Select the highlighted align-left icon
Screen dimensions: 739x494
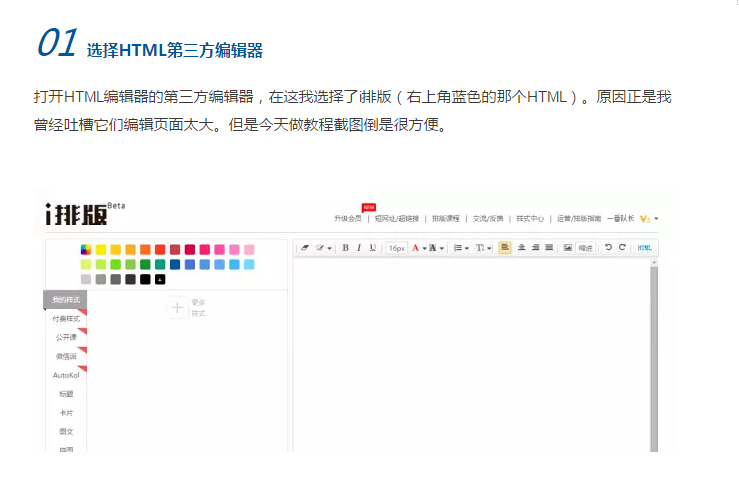505,248
